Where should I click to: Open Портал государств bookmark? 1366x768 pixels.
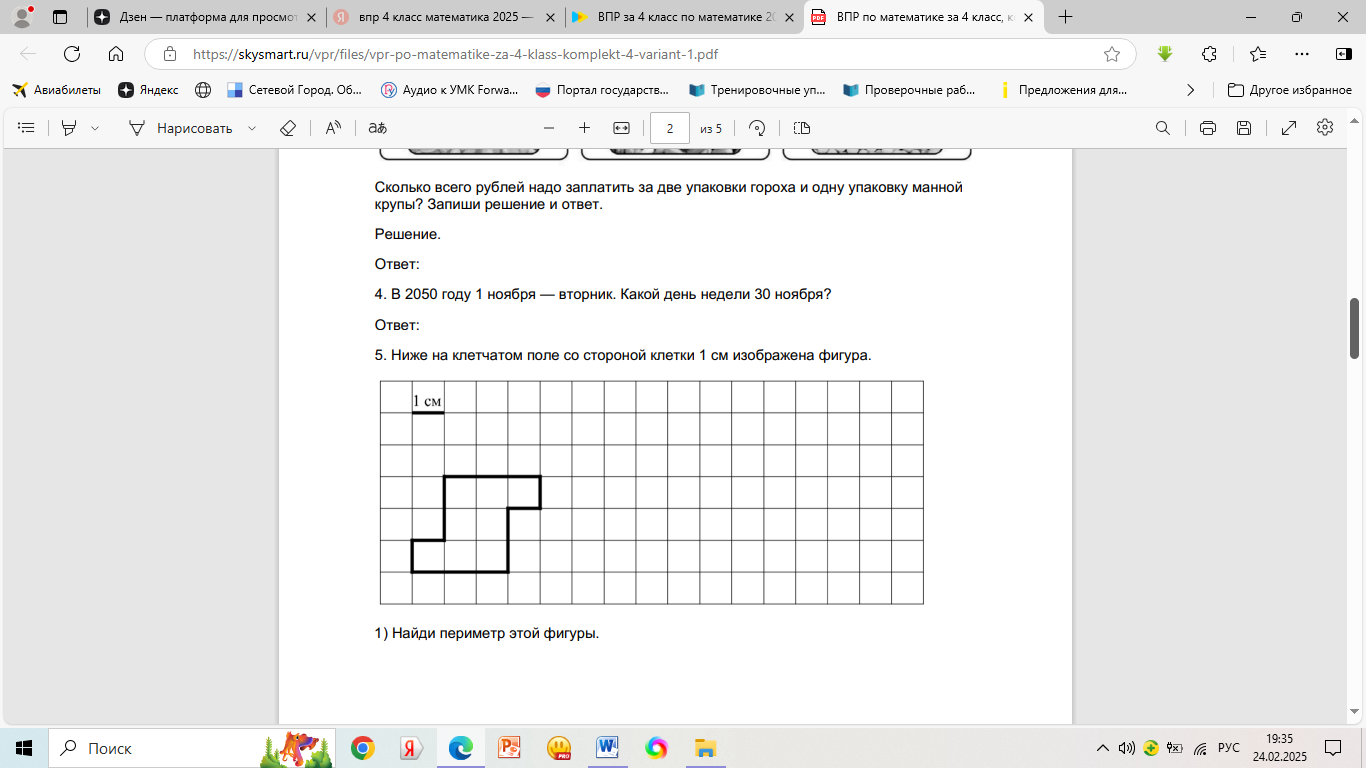pos(603,90)
